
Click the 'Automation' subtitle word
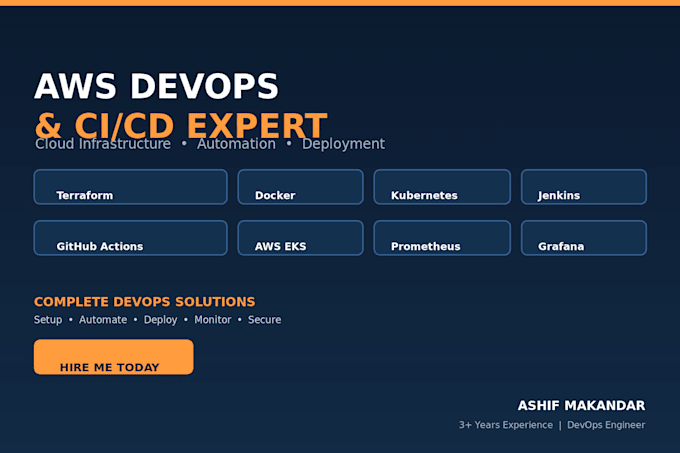pyautogui.click(x=236, y=143)
